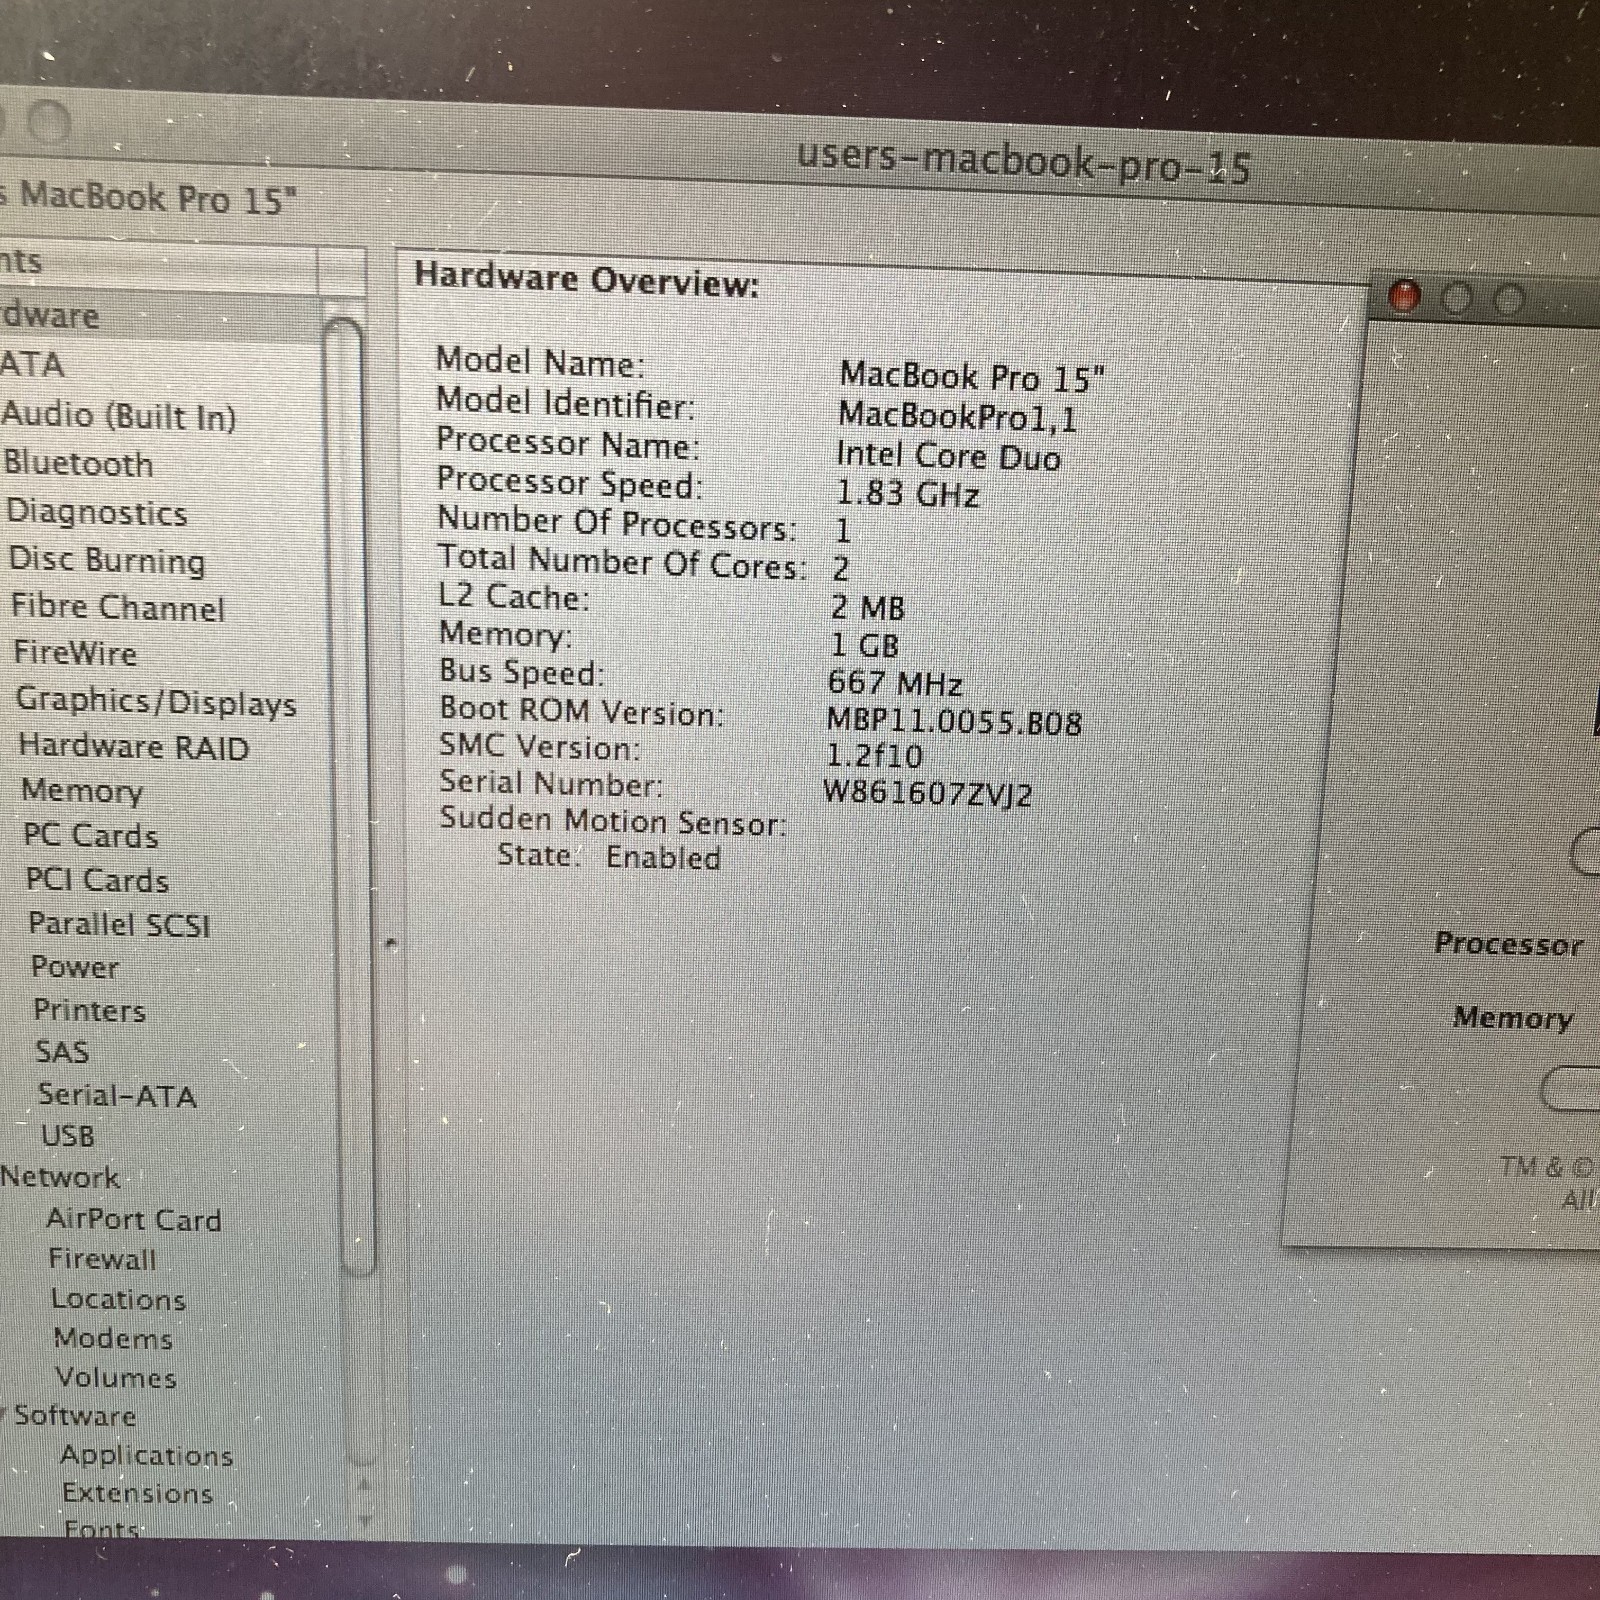Show FireWire information

[x=75, y=653]
